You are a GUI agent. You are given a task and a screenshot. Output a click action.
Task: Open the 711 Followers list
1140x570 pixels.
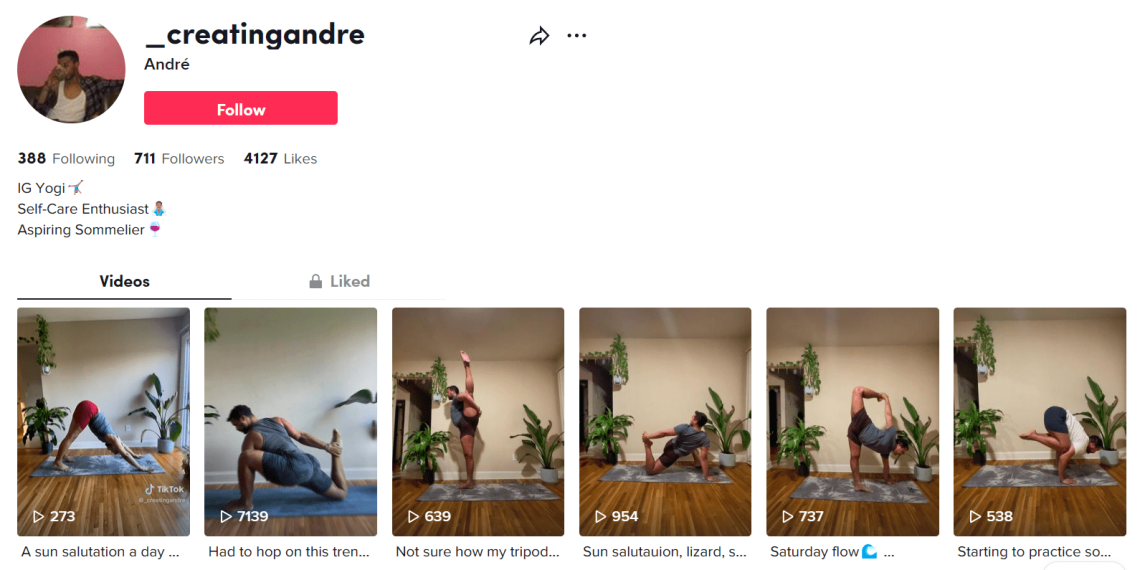pos(179,158)
